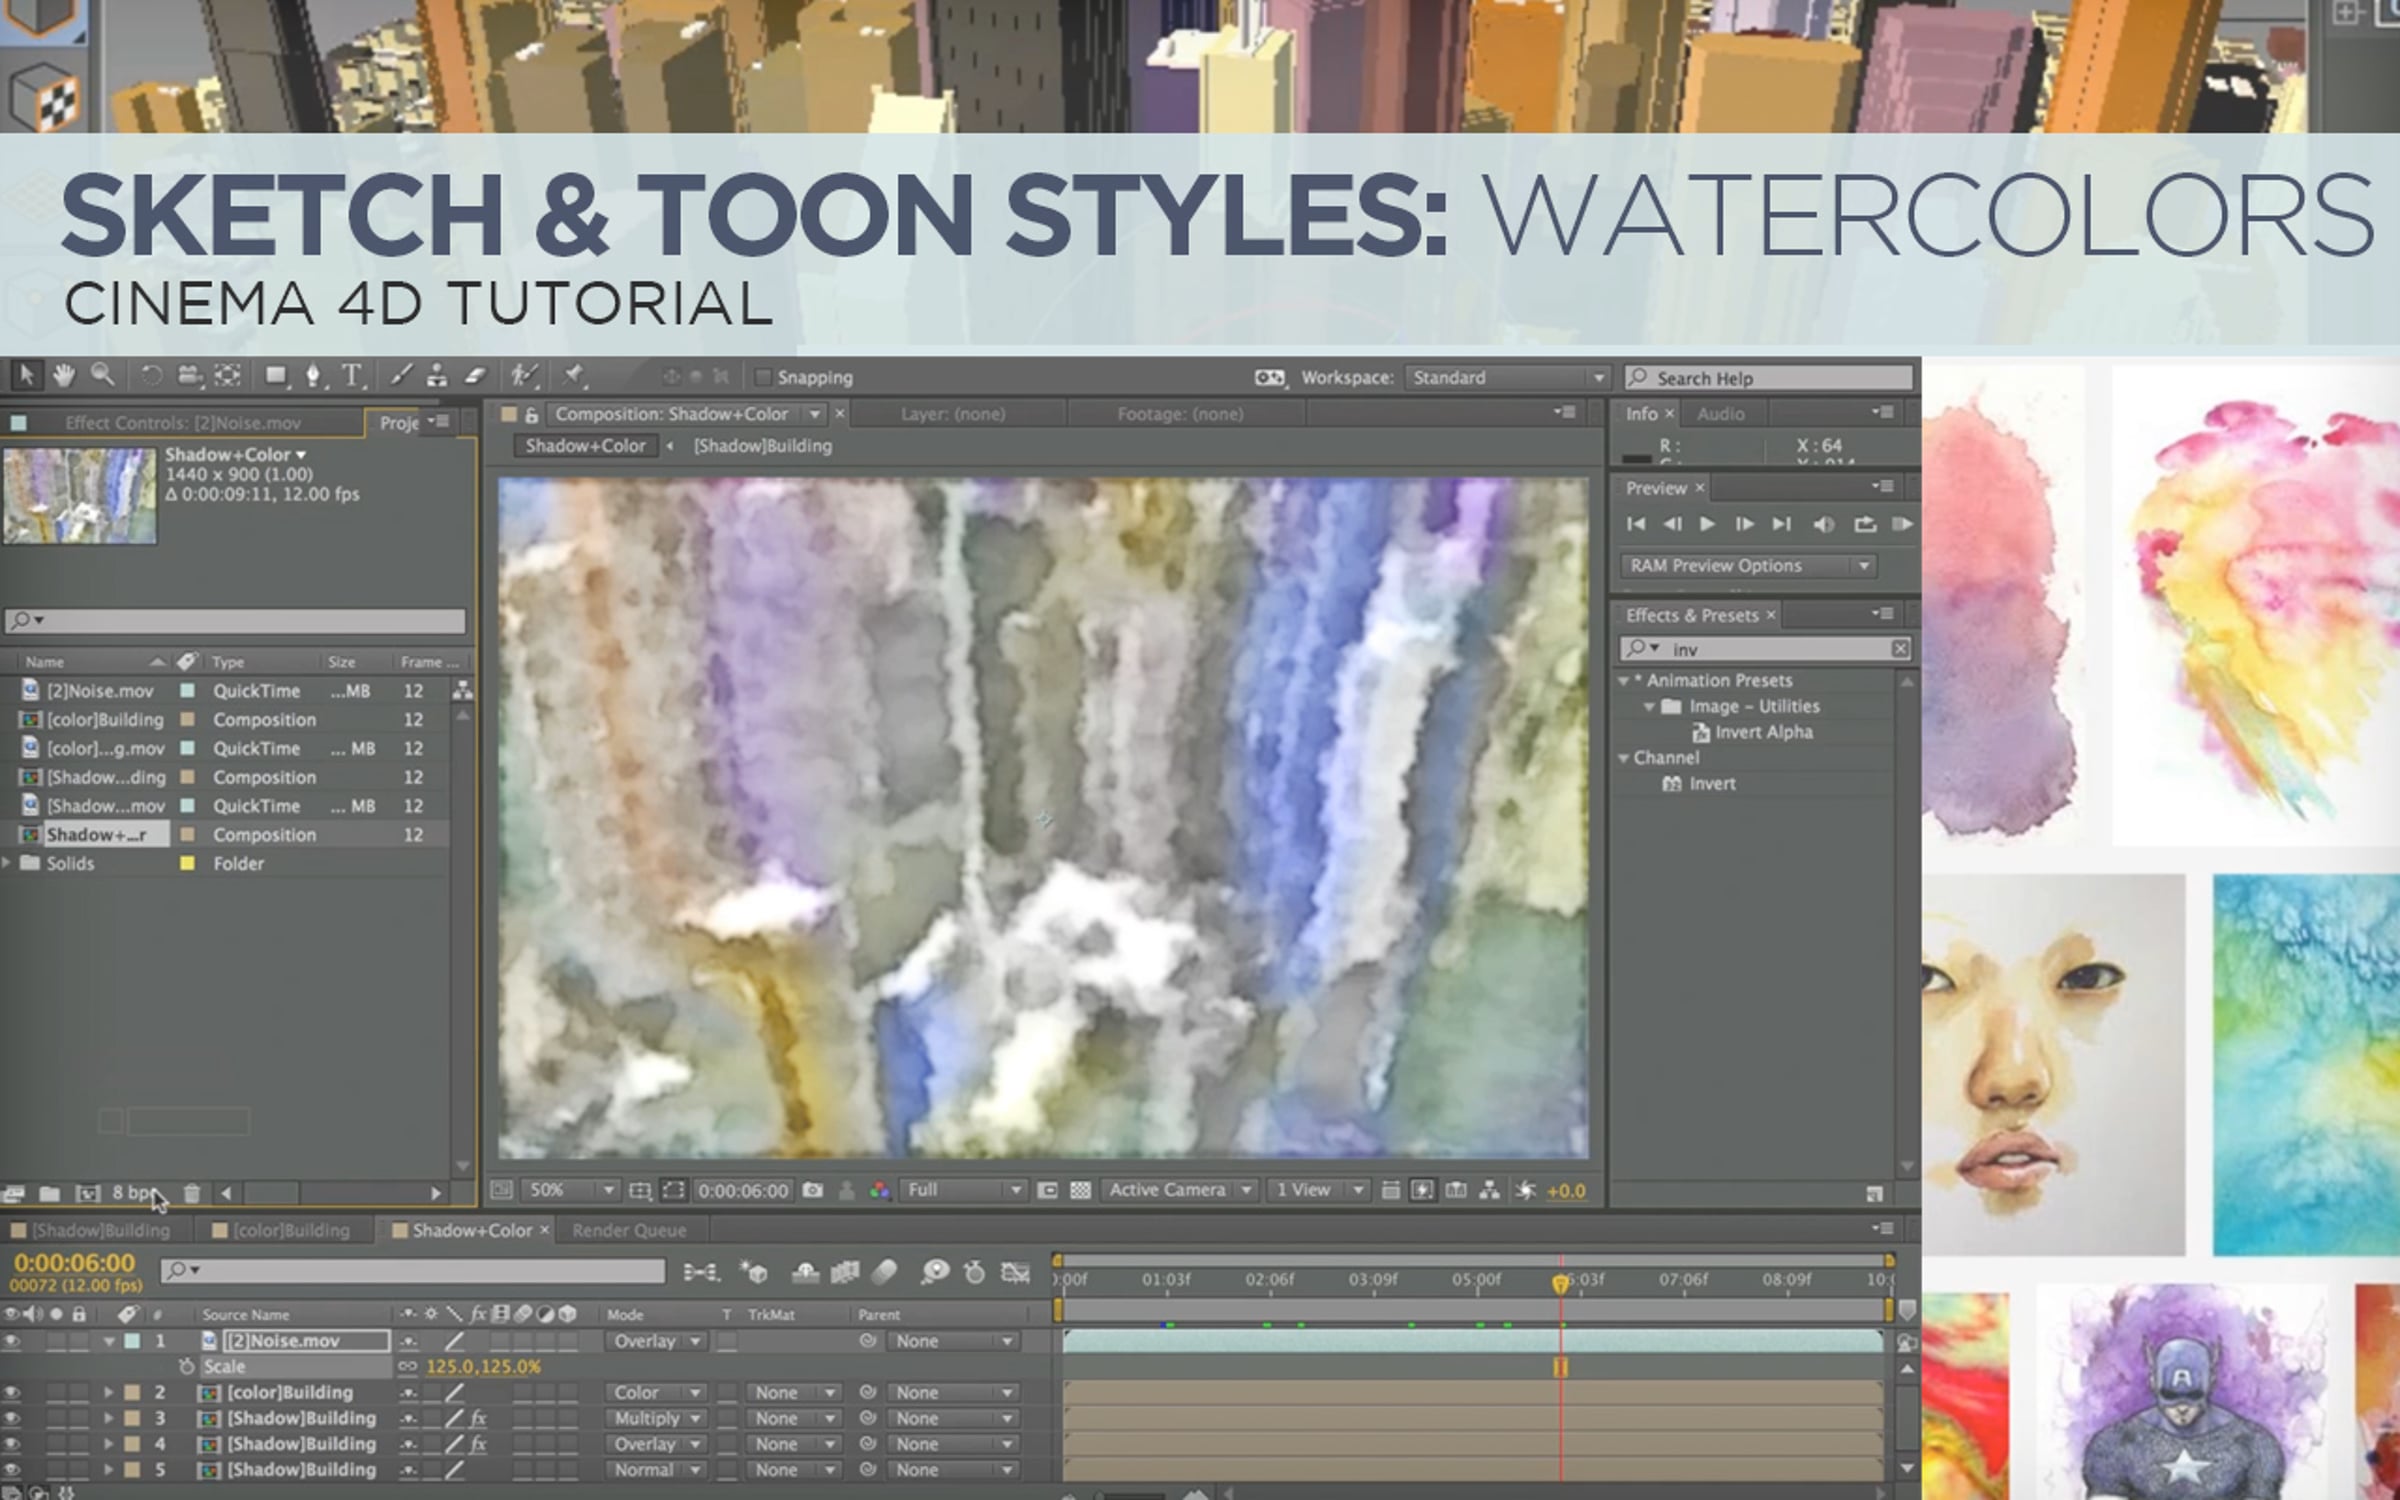The image size is (2400, 1500).
Task: Click the current time indicator on timeline
Action: click(x=1560, y=1283)
